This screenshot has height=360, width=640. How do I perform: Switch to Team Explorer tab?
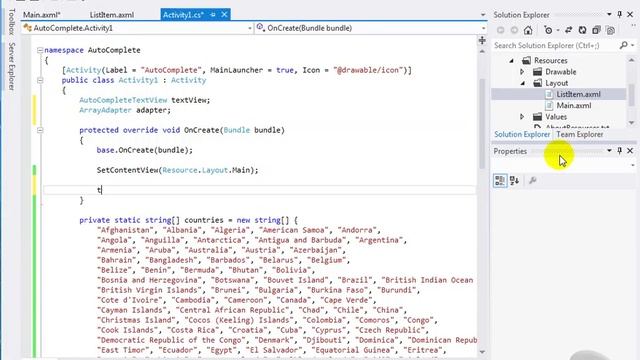pos(580,134)
